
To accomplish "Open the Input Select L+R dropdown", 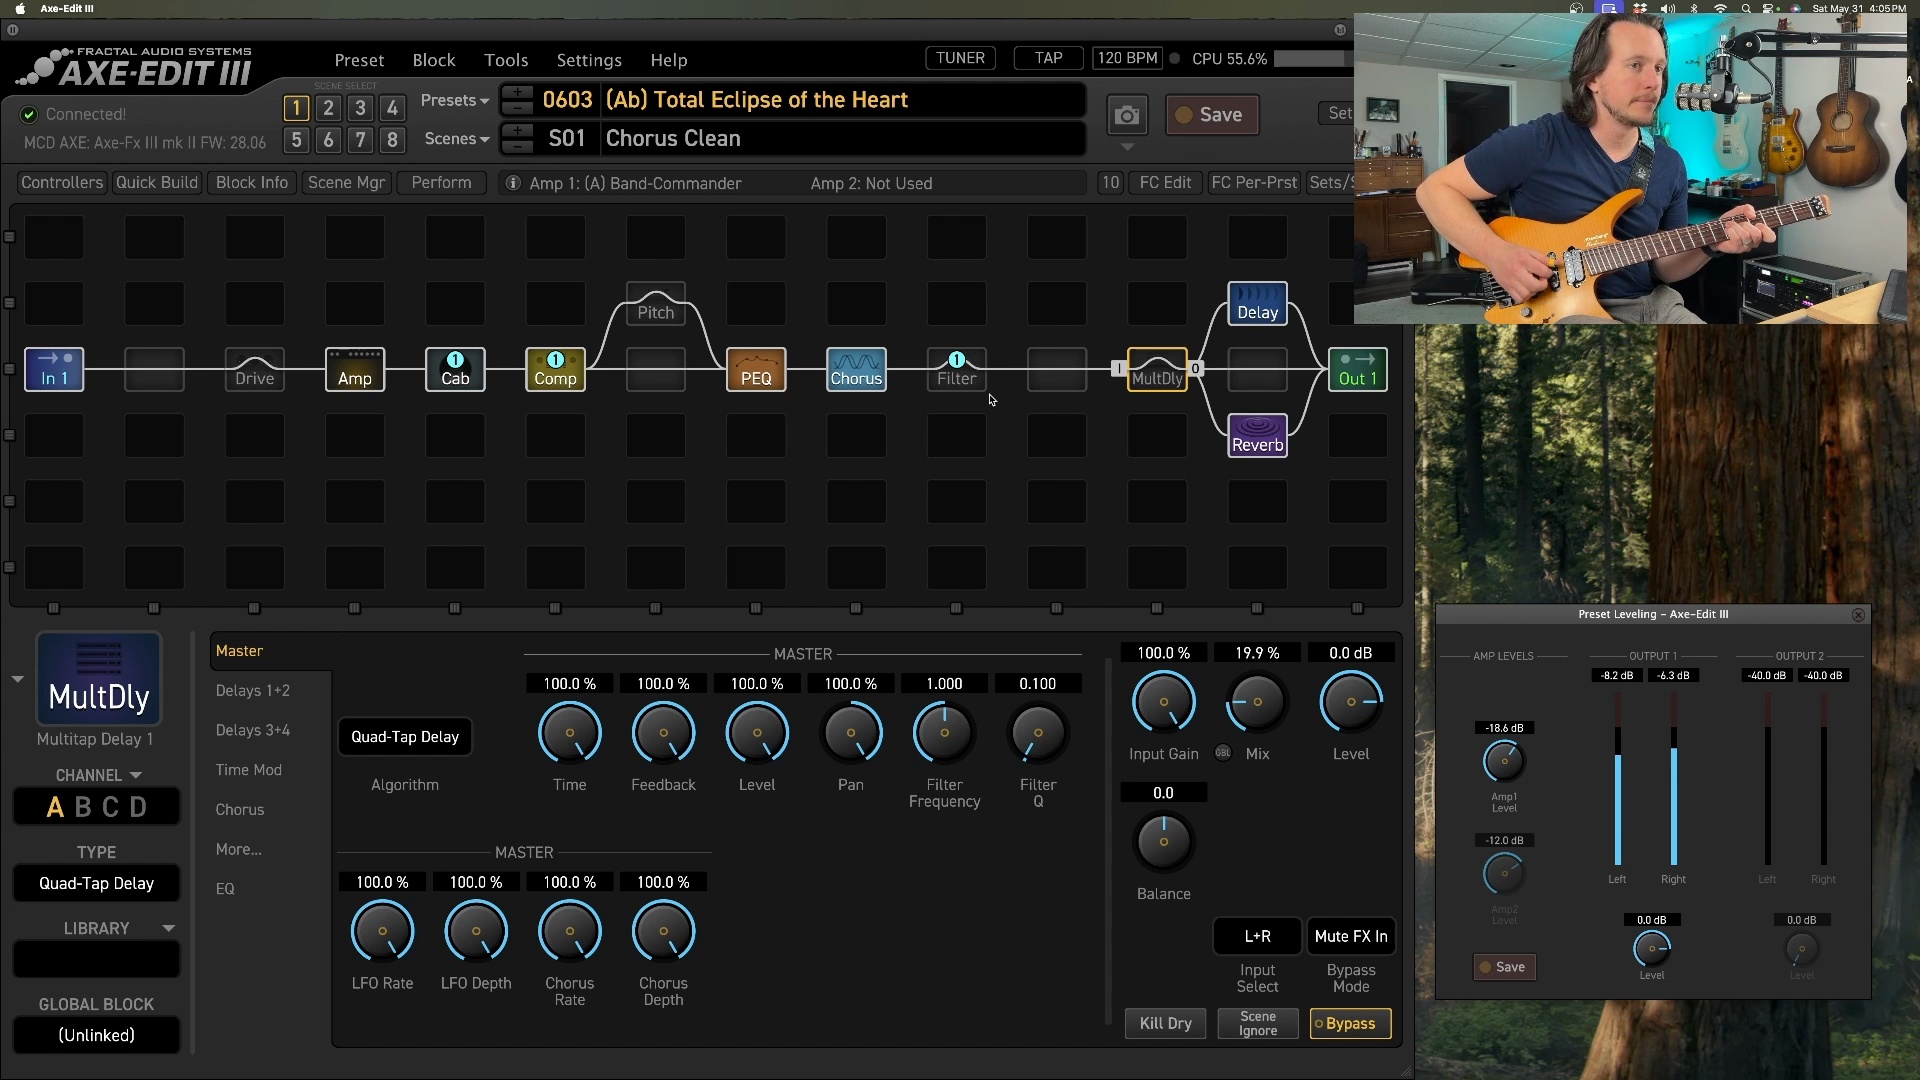I will (1257, 936).
